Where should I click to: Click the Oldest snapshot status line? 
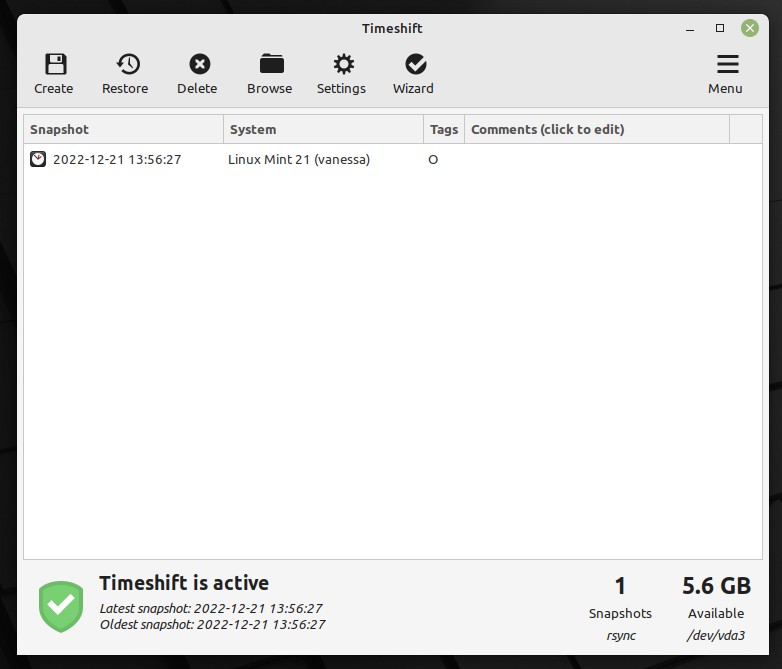coord(212,625)
